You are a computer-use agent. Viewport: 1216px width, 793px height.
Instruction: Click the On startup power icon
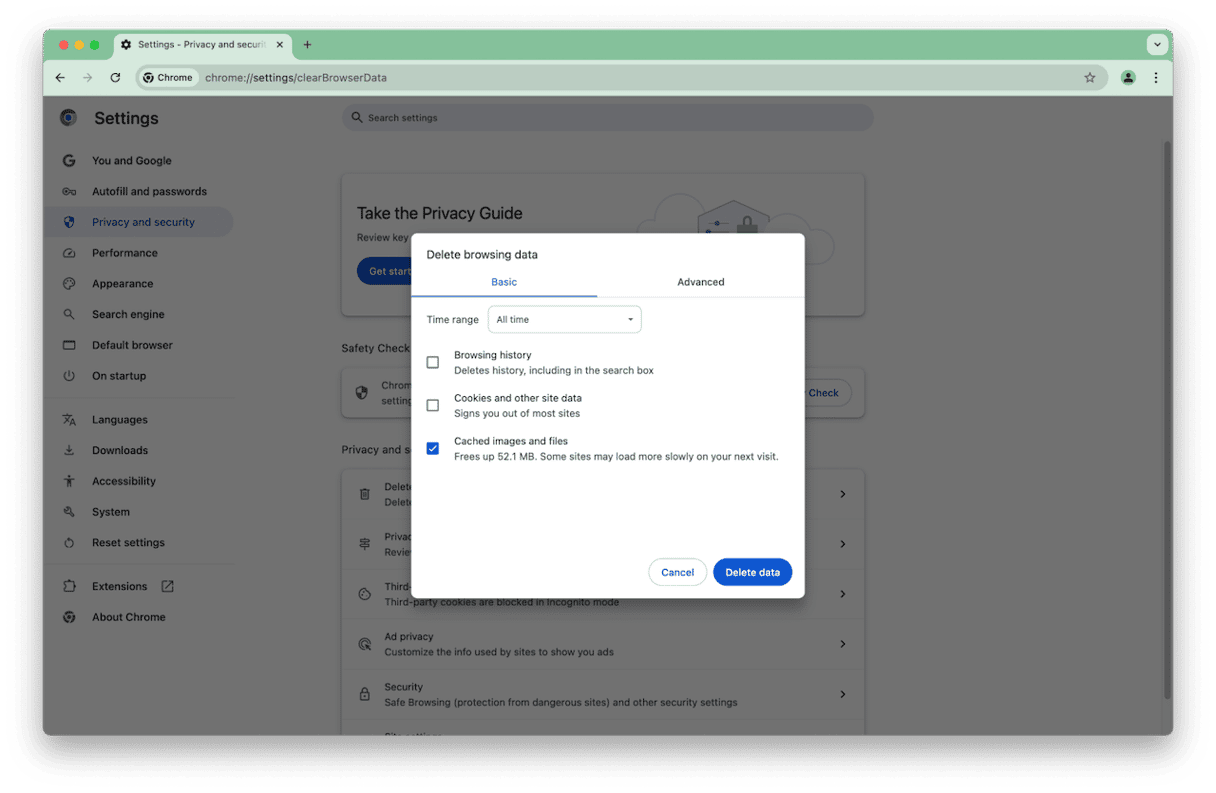pyautogui.click(x=69, y=376)
